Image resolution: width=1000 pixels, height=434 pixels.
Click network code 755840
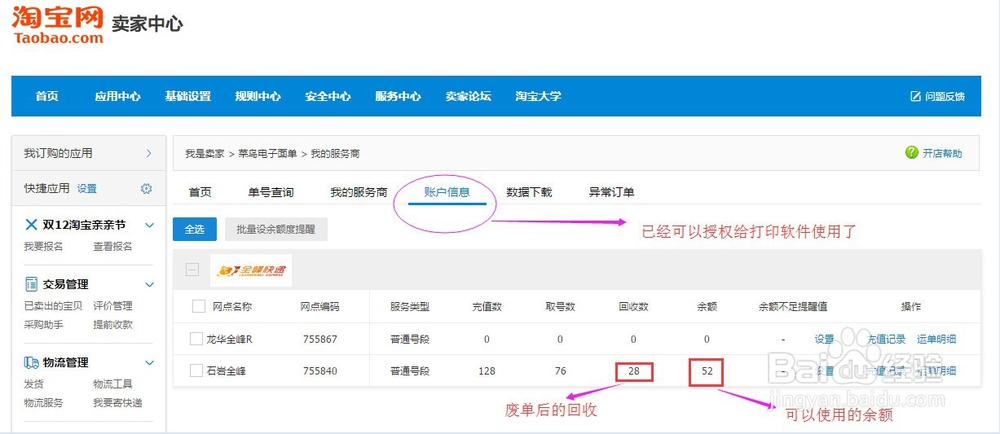point(320,370)
